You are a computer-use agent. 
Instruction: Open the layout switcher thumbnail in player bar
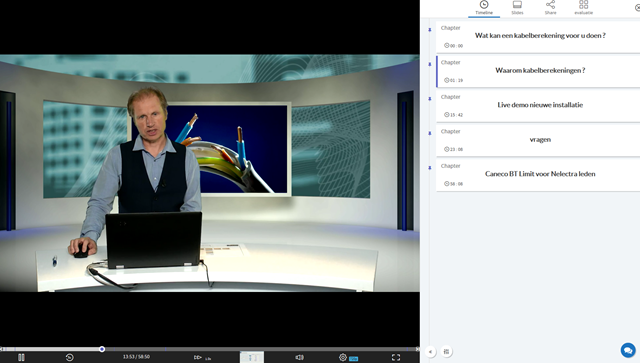point(252,357)
